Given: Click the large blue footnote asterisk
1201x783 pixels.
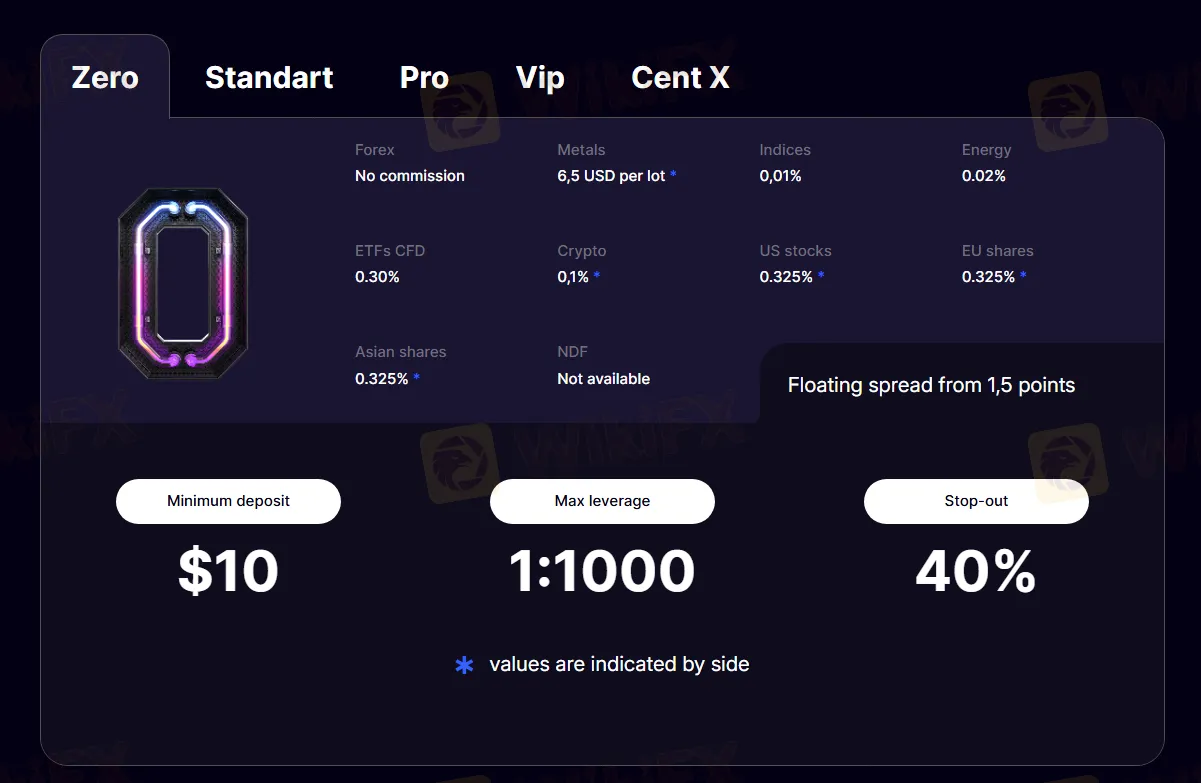Looking at the screenshot, I should coord(464,665).
